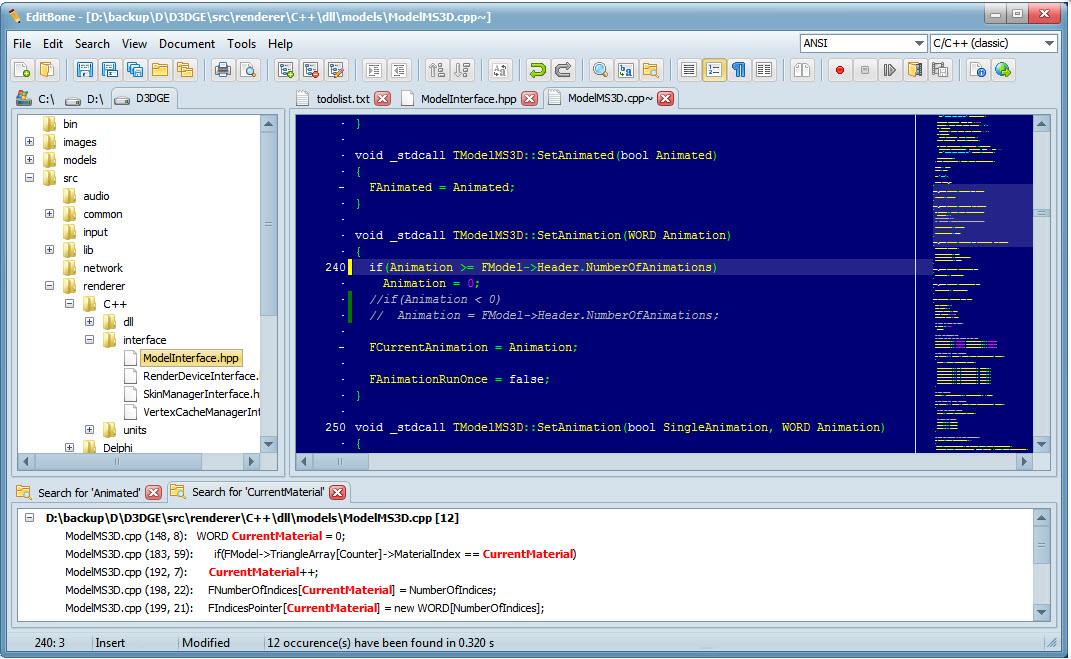Viewport: 1071px width, 659px height.
Task: Expand the dll folder node
Action: coord(89,322)
